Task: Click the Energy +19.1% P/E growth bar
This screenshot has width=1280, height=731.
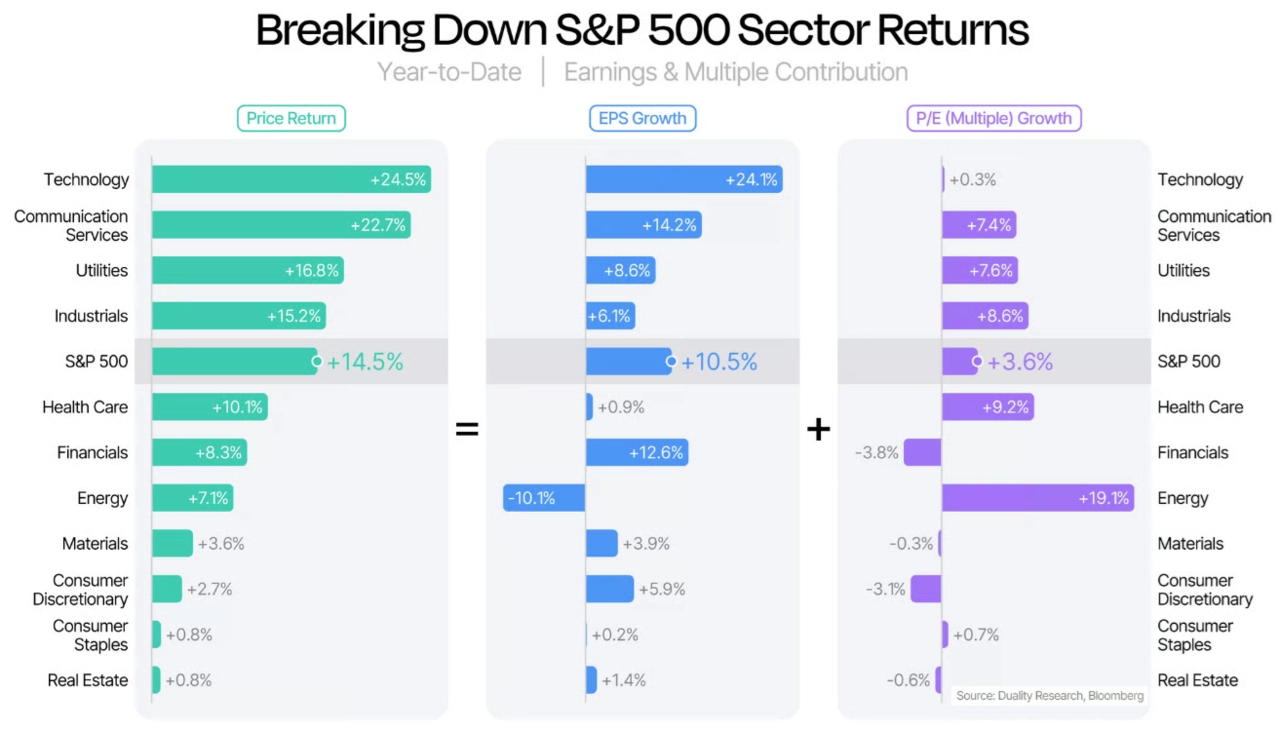Action: pyautogui.click(x=1037, y=498)
